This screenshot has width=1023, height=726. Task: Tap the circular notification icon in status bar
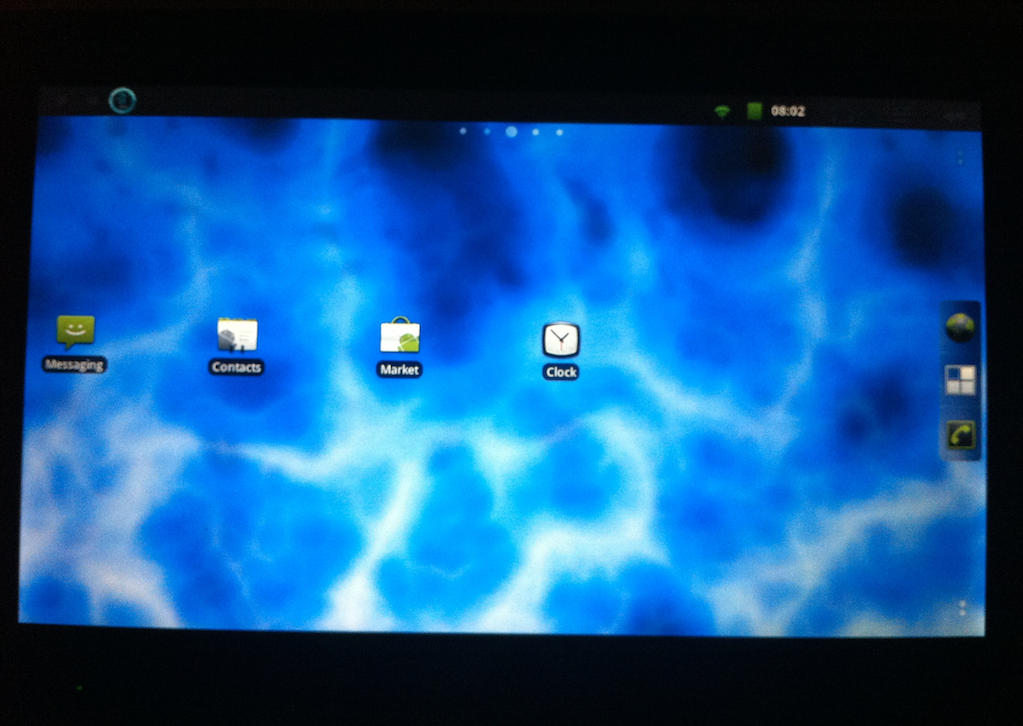122,100
